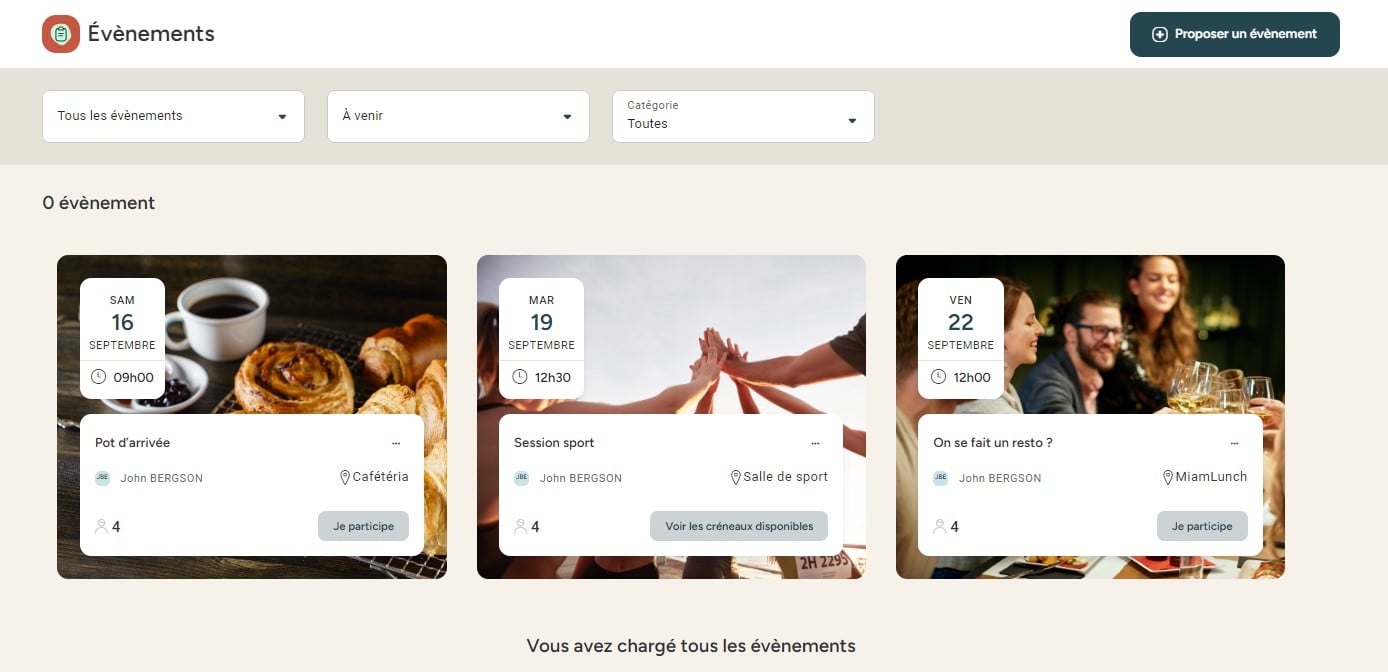The height and width of the screenshot is (672, 1388).
Task: Expand the Catégorie Toutes dropdown
Action: [743, 116]
